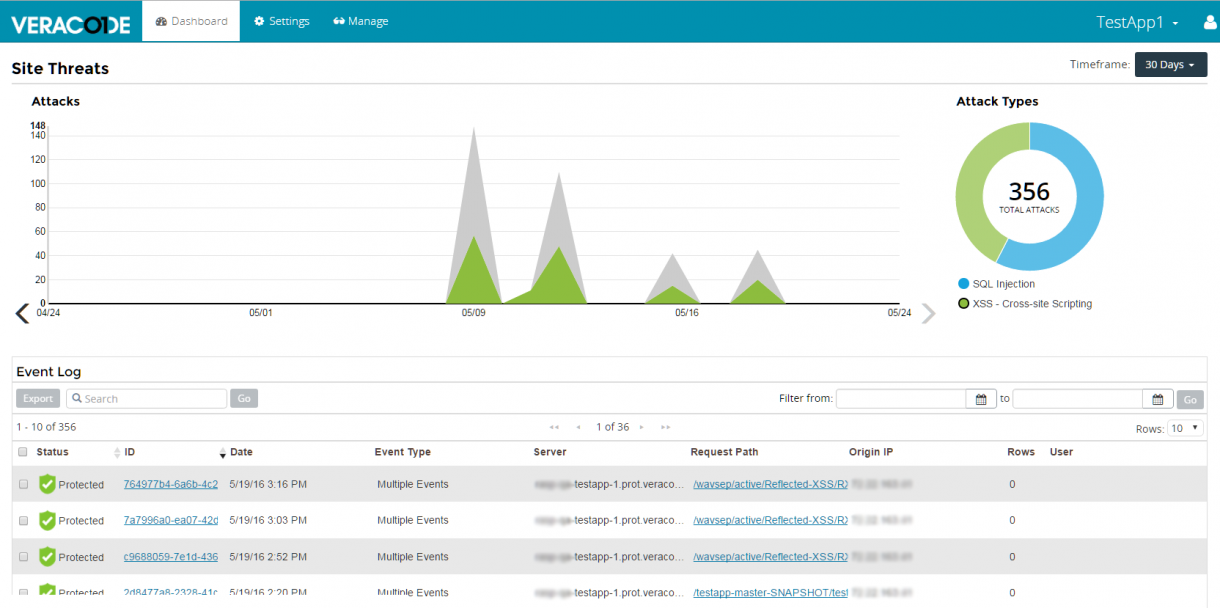Open the Timeframe 30 Days dropdown
The height and width of the screenshot is (608, 1220).
[1170, 64]
